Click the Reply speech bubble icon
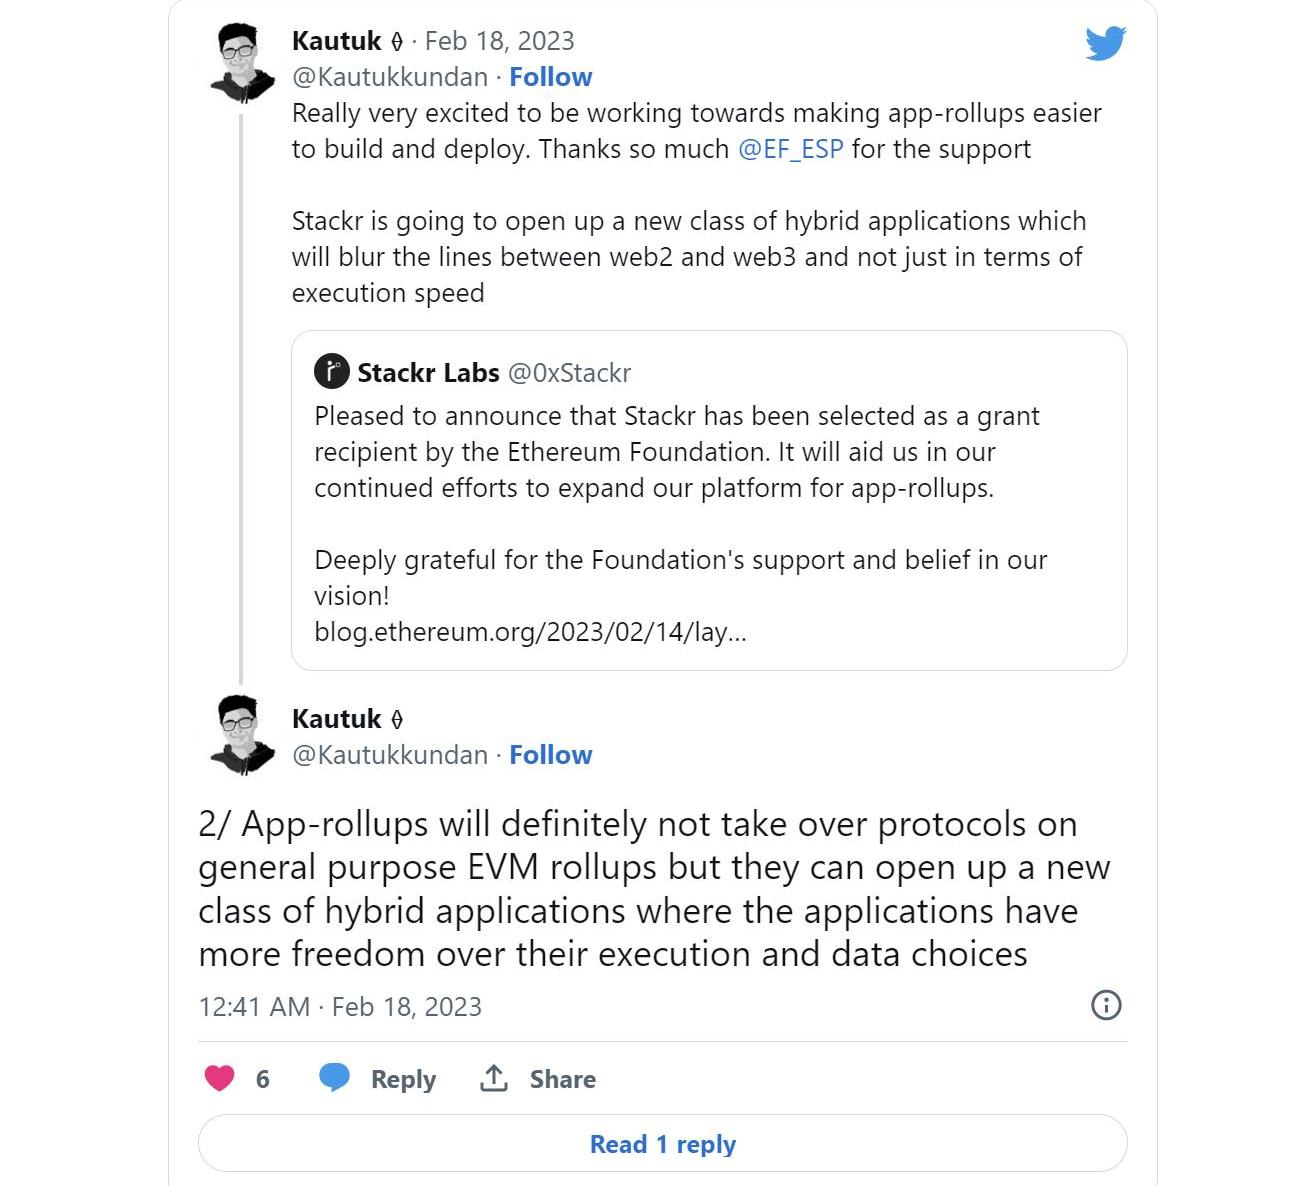1305x1186 pixels. (x=334, y=1078)
